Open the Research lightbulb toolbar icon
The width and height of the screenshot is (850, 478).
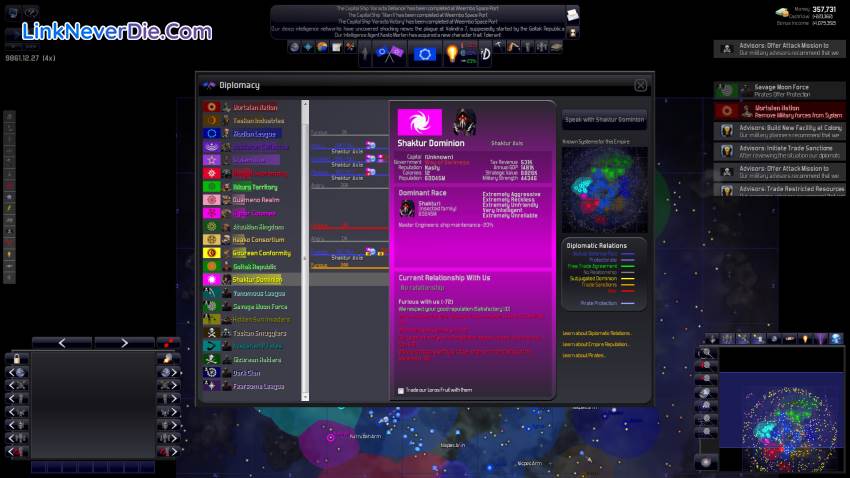click(x=452, y=53)
